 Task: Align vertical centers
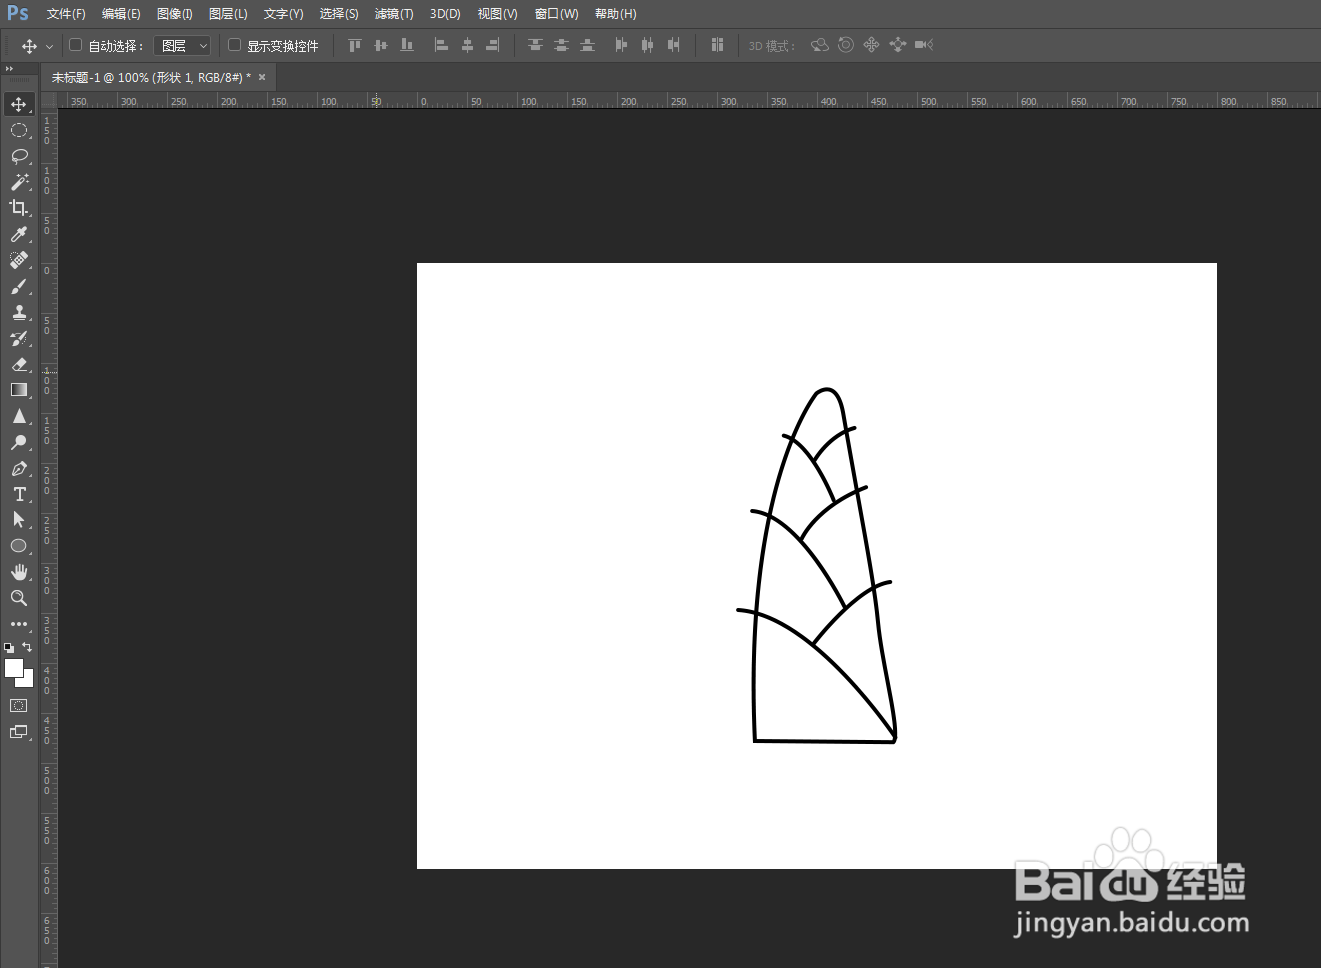380,45
